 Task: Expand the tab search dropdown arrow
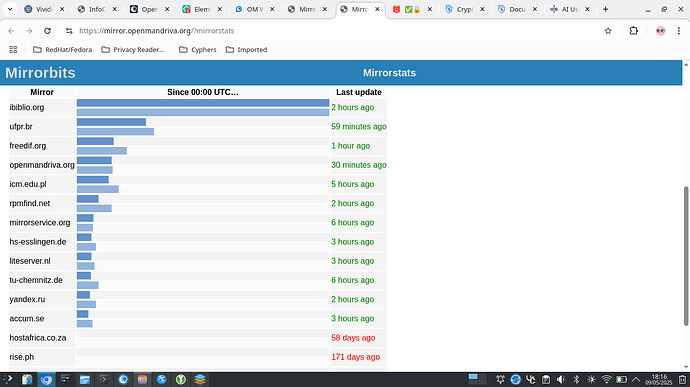pyautogui.click(x=10, y=9)
